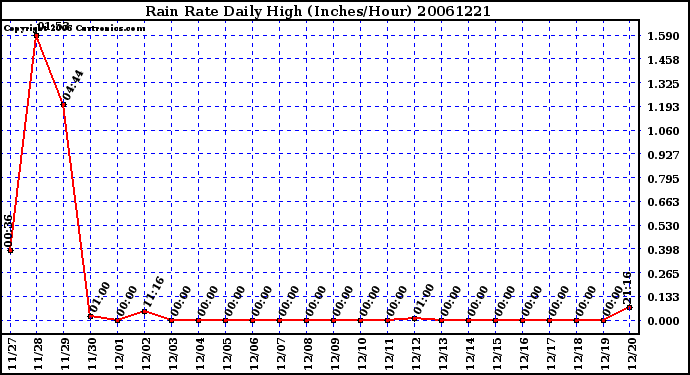Image resolution: width=690 pixels, height=375 pixels.
Task: Select the 12/20 data point marker
Action: (630, 307)
